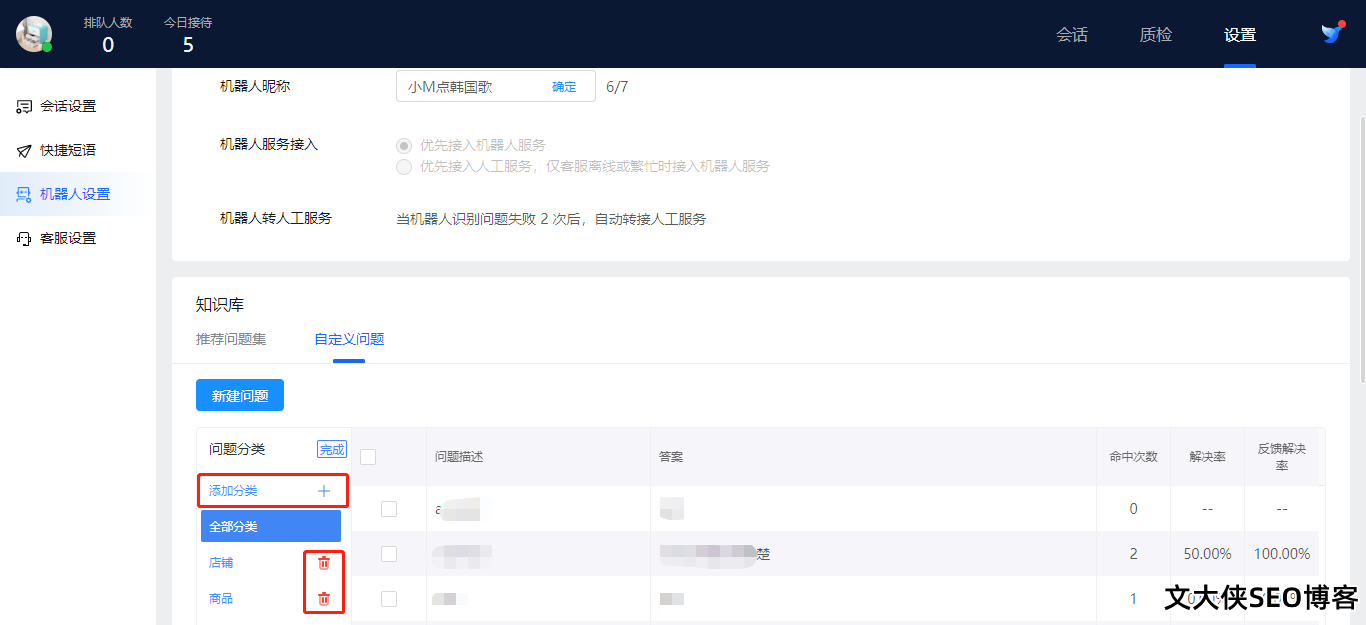Check the first question row checkbox

pyautogui.click(x=389, y=508)
